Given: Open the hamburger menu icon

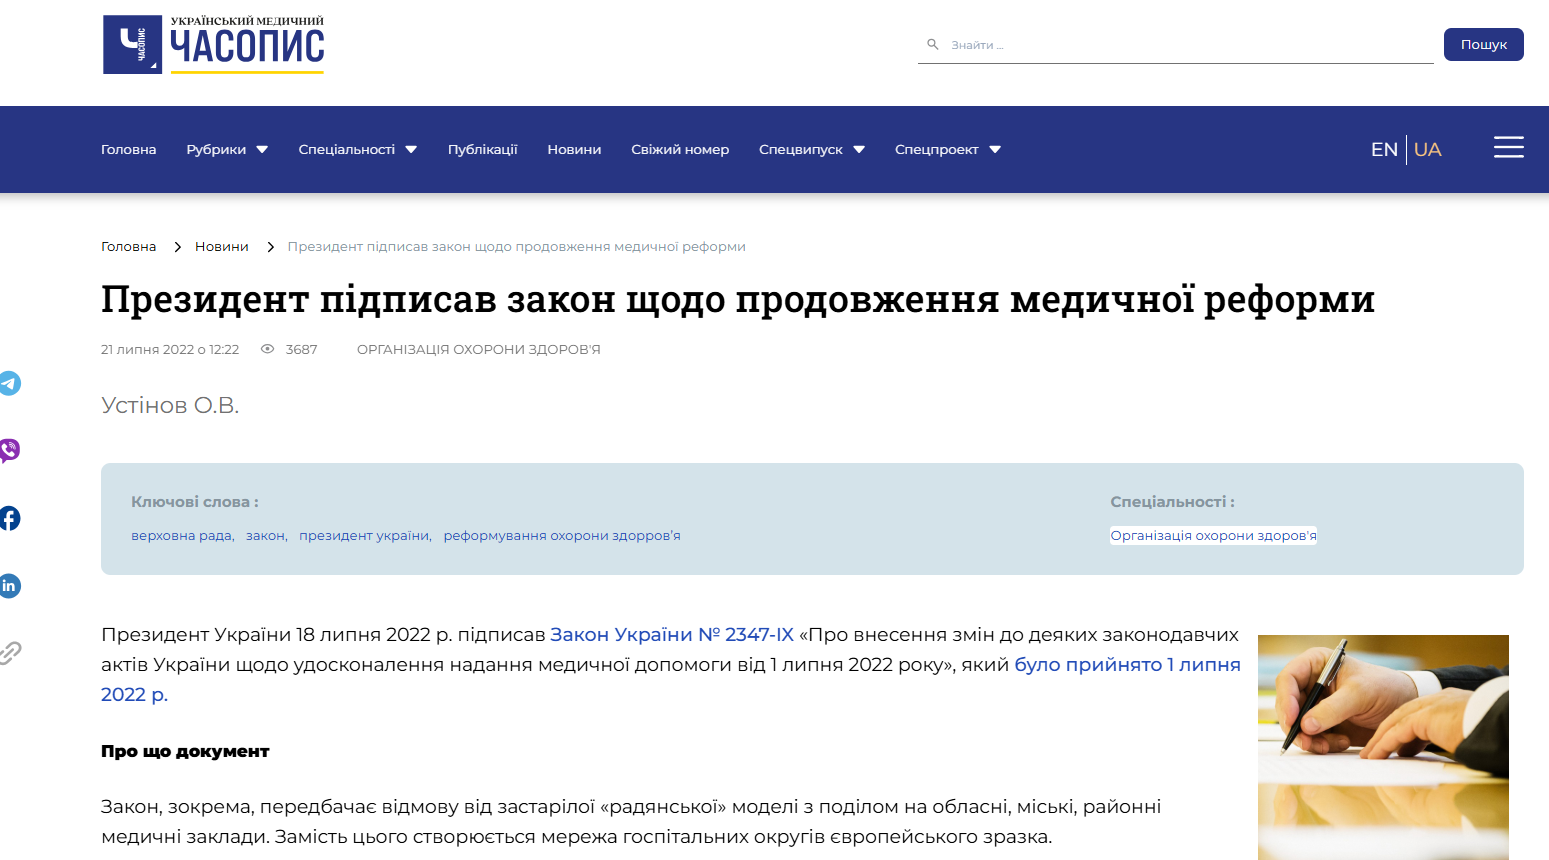Looking at the screenshot, I should (x=1509, y=148).
